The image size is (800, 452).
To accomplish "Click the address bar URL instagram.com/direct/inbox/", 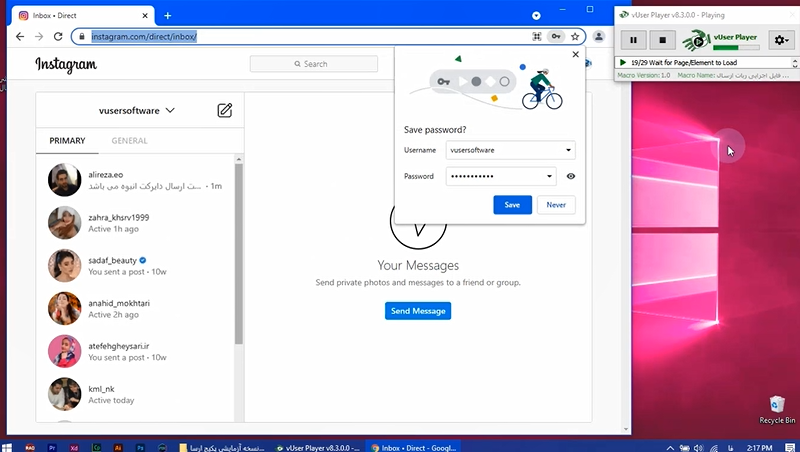I will (x=144, y=37).
